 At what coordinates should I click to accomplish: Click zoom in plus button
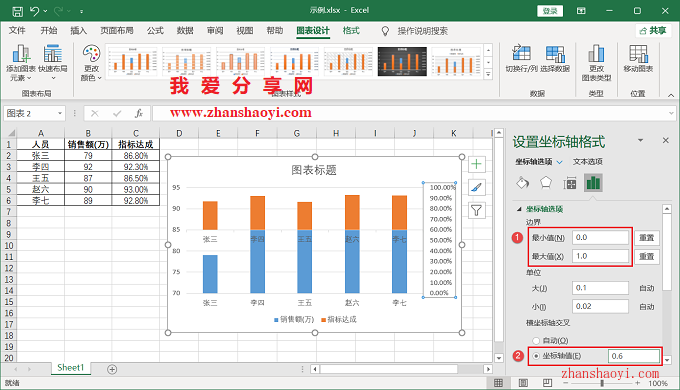638,383
